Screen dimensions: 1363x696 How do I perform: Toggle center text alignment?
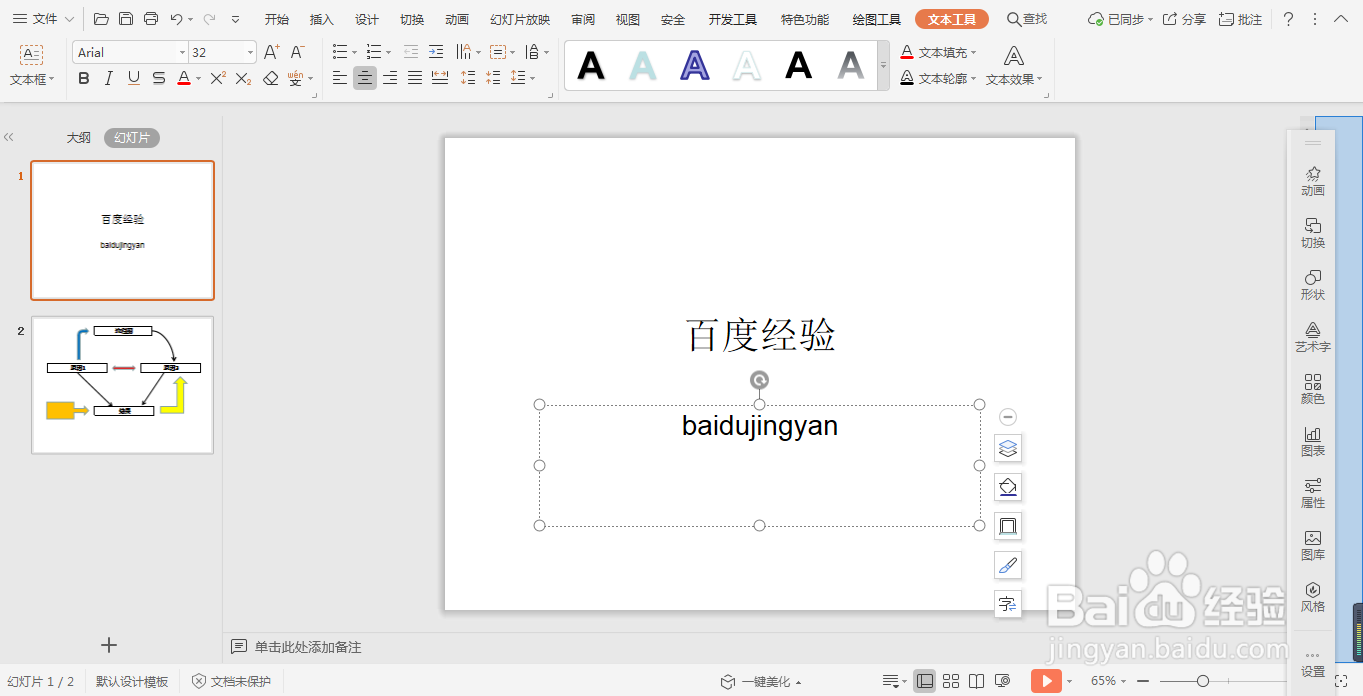pyautogui.click(x=365, y=78)
